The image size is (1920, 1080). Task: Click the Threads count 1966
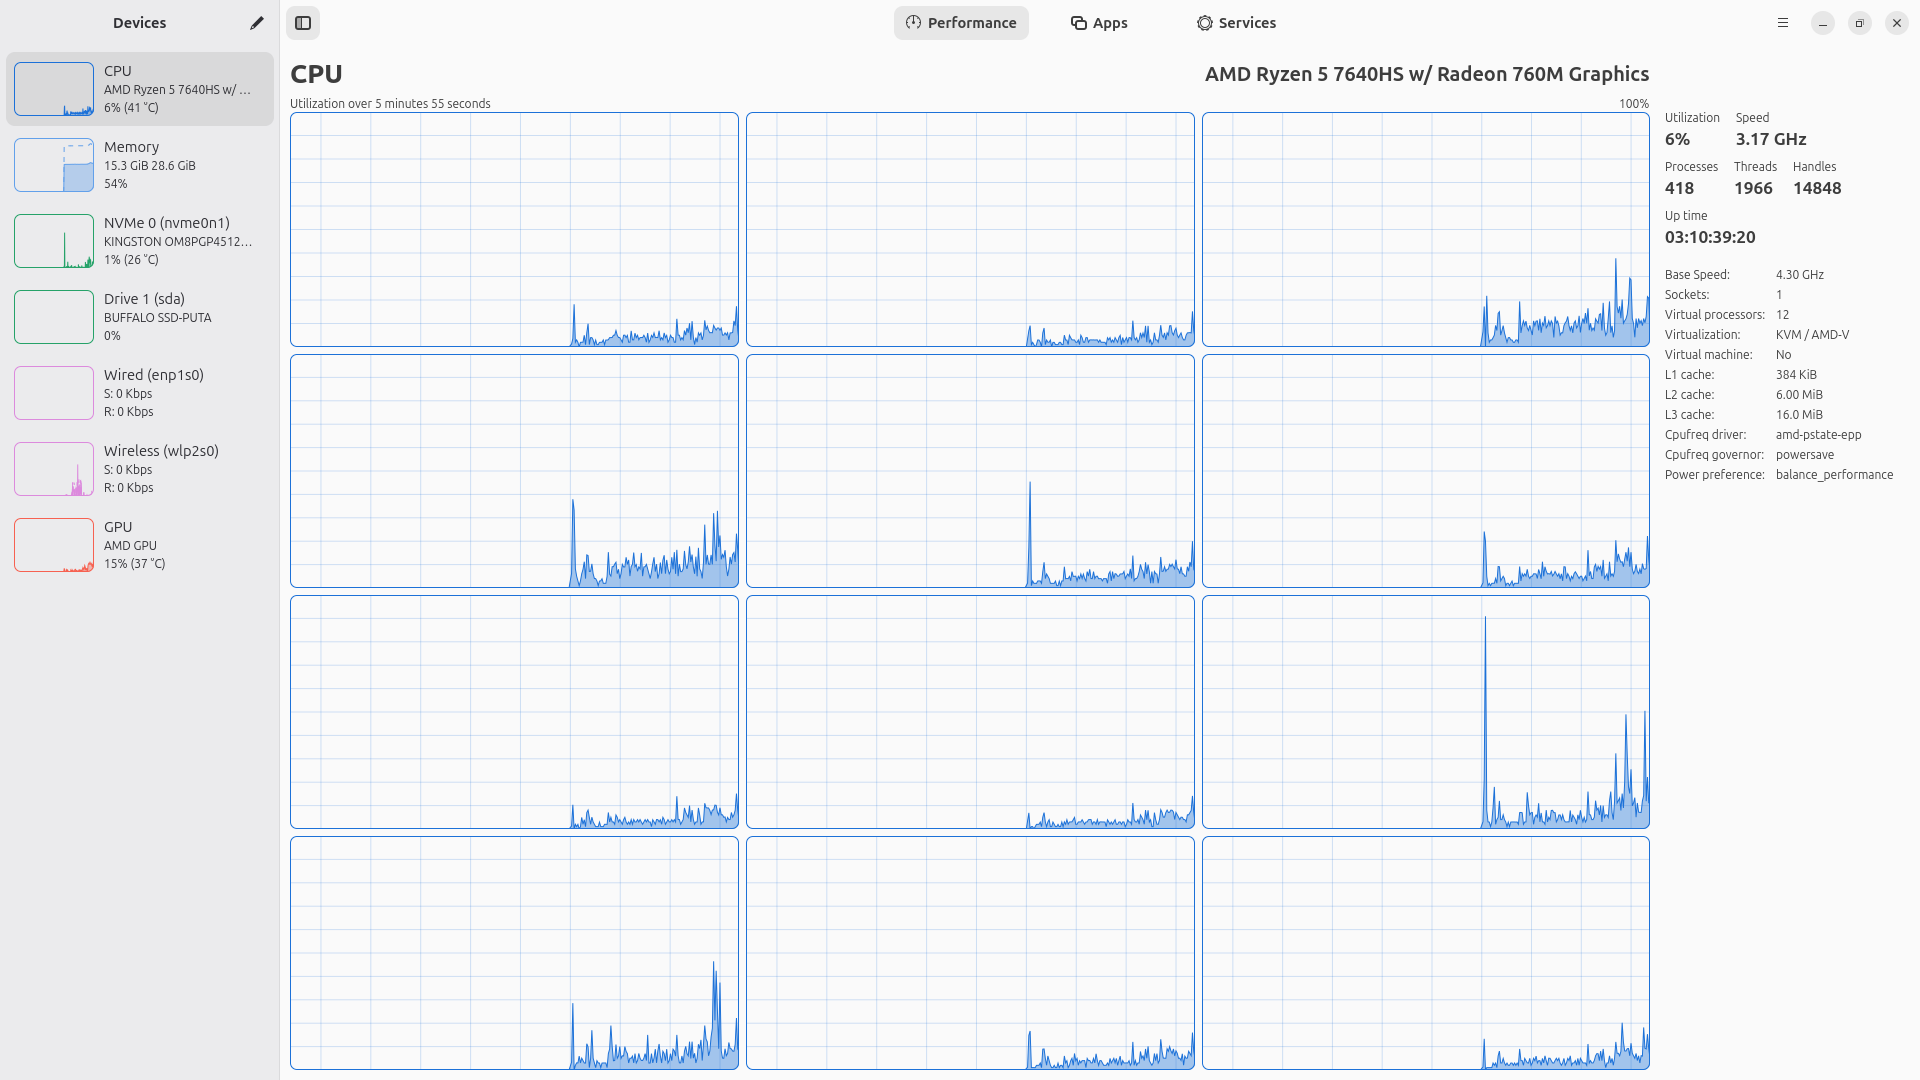coord(1753,189)
